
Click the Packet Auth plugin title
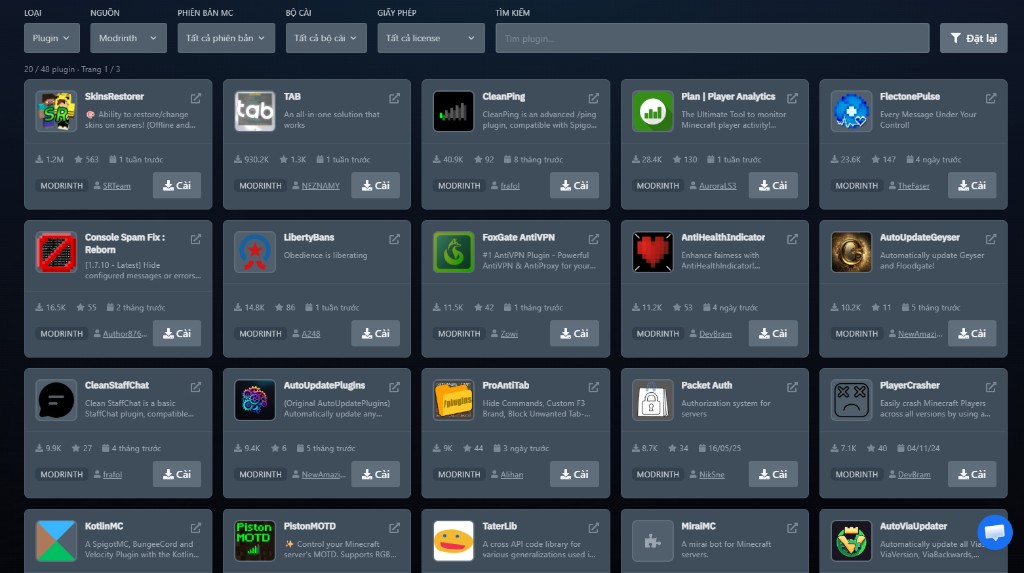[x=707, y=385]
